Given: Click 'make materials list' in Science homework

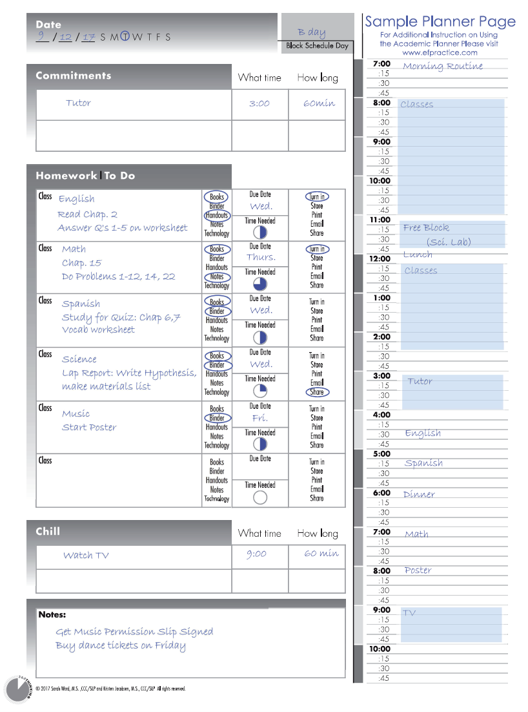Looking at the screenshot, I should tap(106, 386).
